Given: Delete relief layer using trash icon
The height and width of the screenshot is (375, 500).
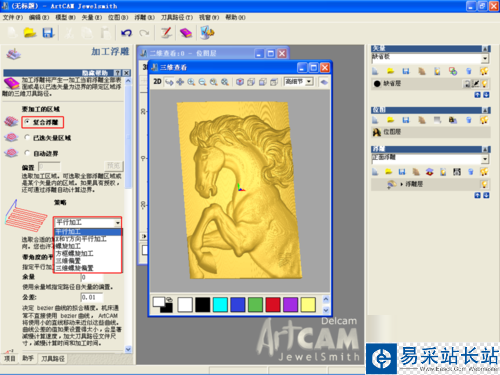Looking at the screenshot, I should (470, 172).
